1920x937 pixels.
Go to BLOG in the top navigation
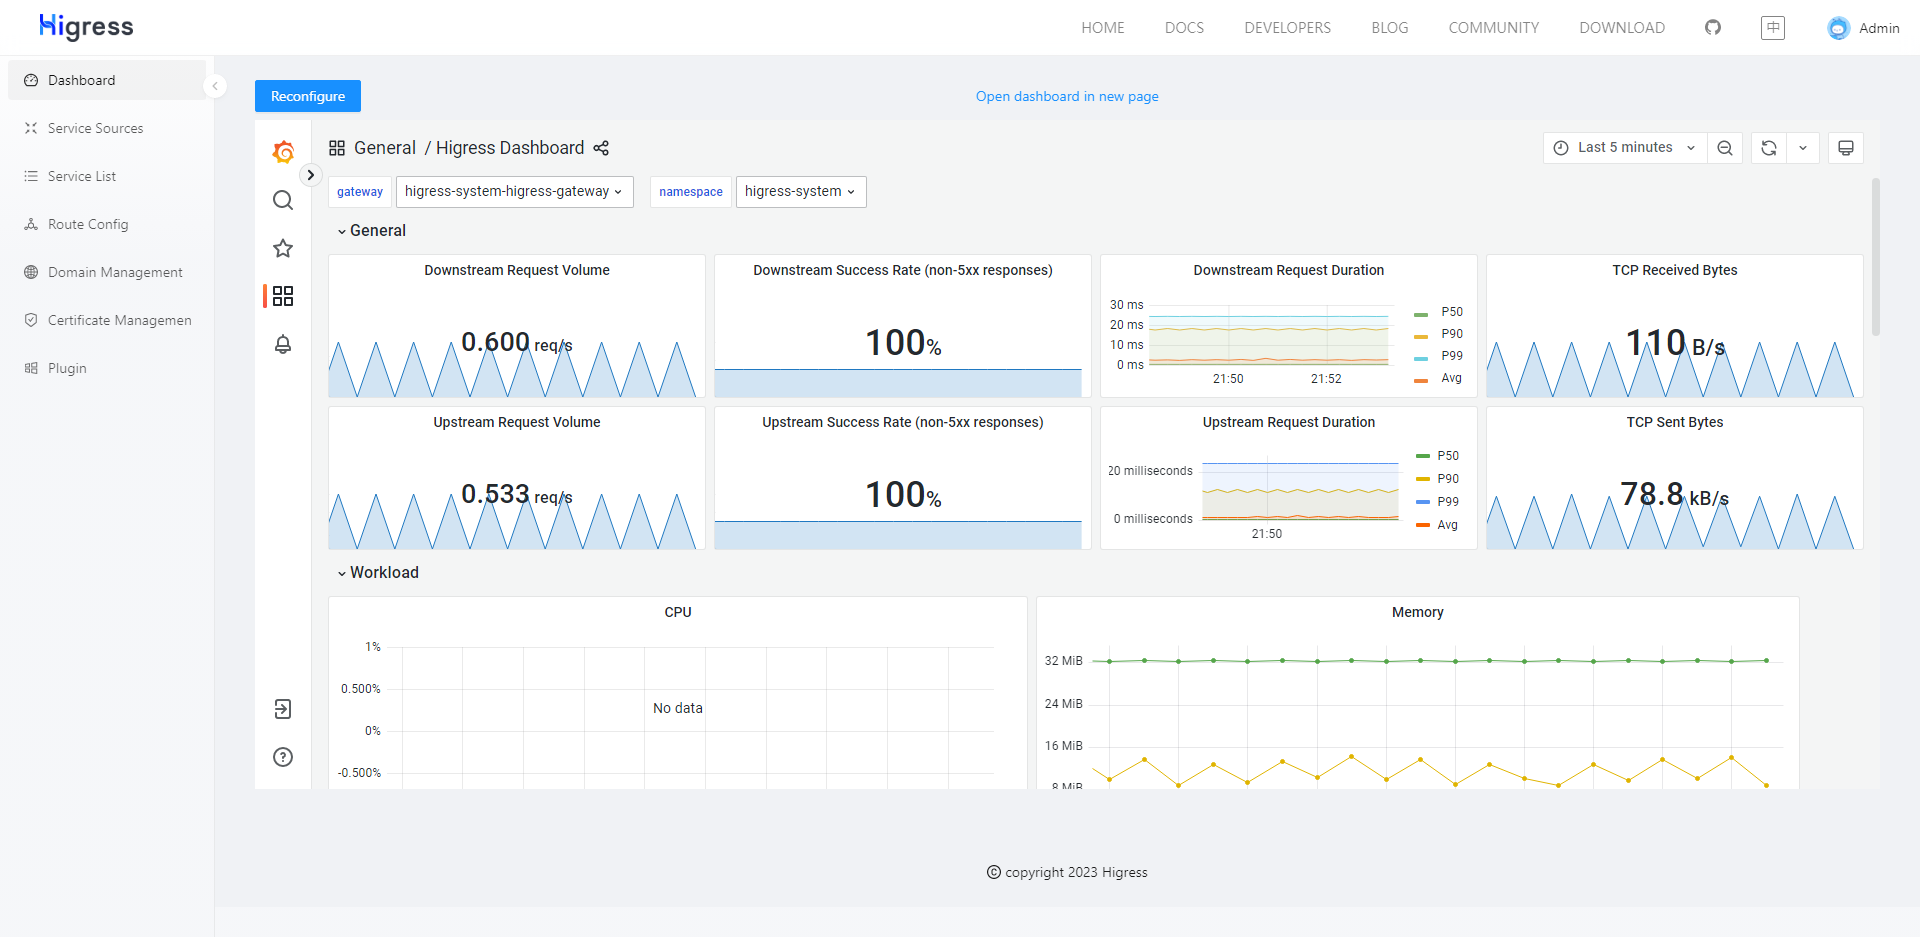pyautogui.click(x=1390, y=28)
